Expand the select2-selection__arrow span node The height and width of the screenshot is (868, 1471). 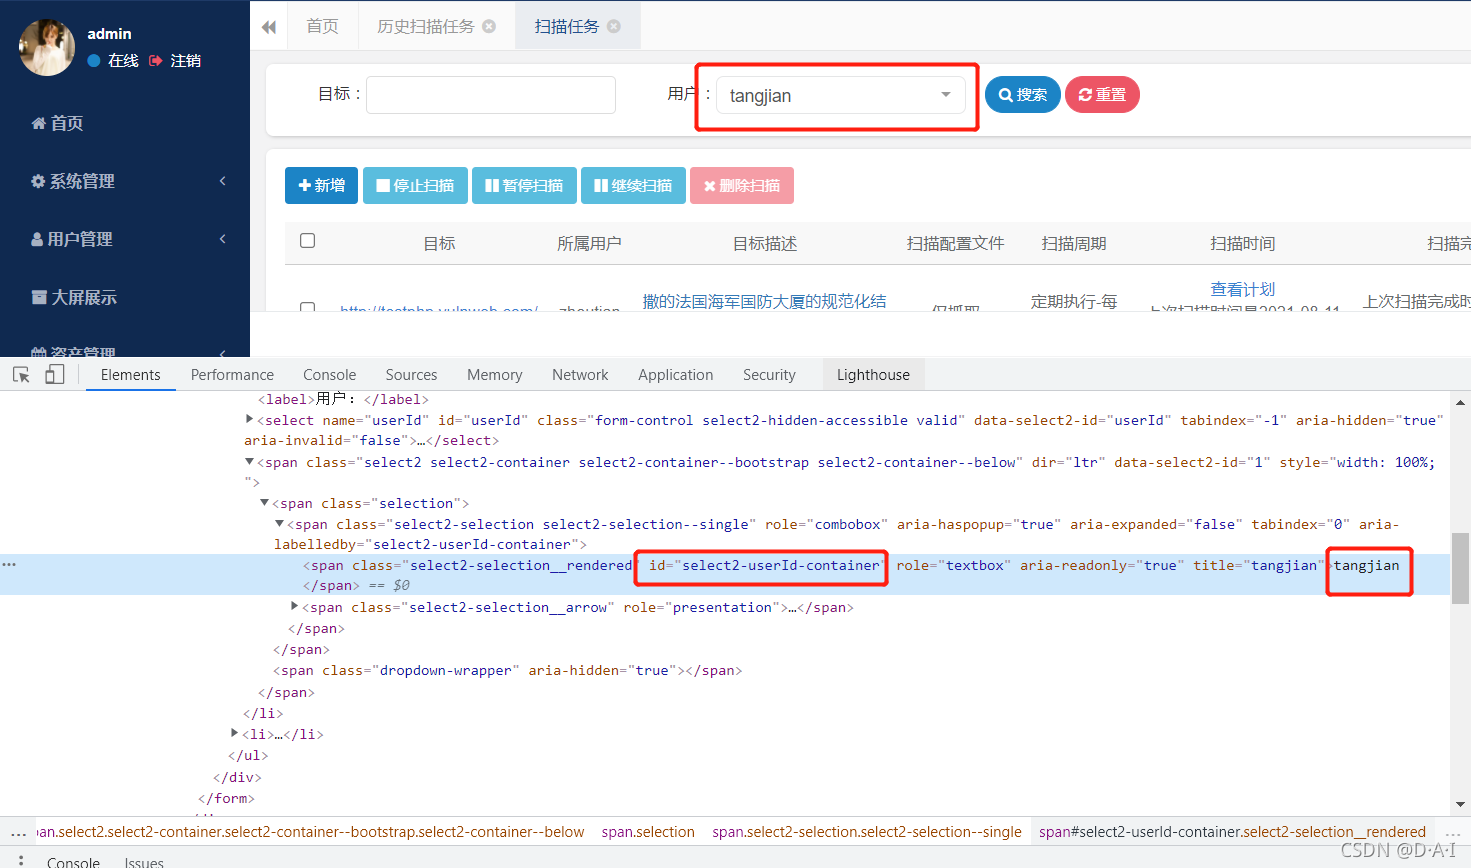click(x=294, y=606)
